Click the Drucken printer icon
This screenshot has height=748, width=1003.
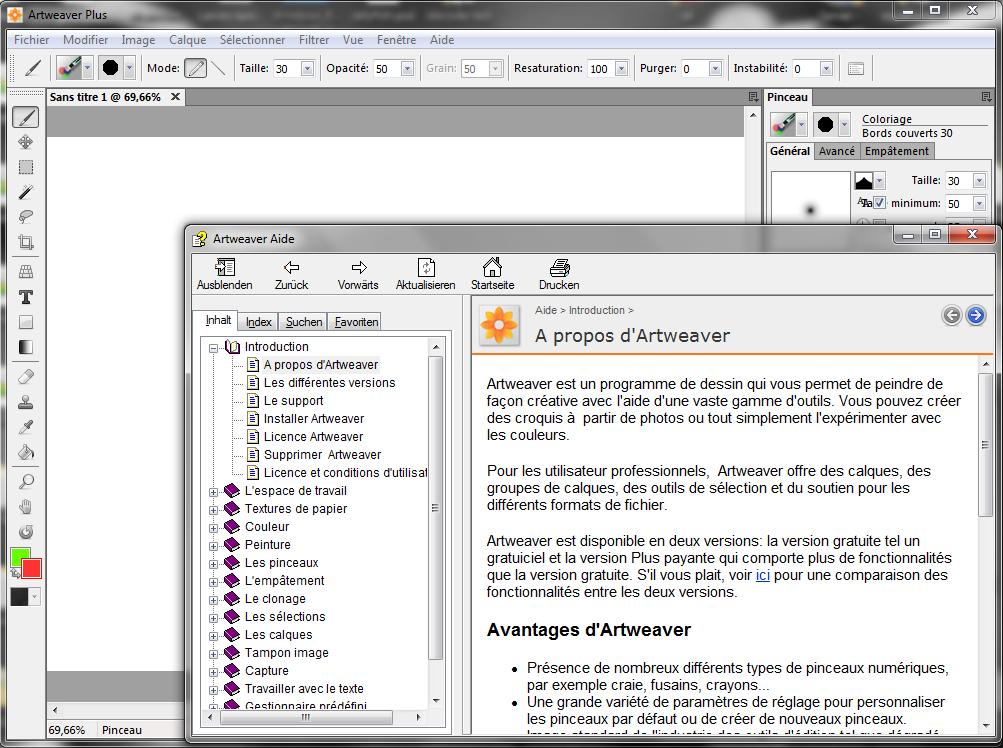[559, 268]
